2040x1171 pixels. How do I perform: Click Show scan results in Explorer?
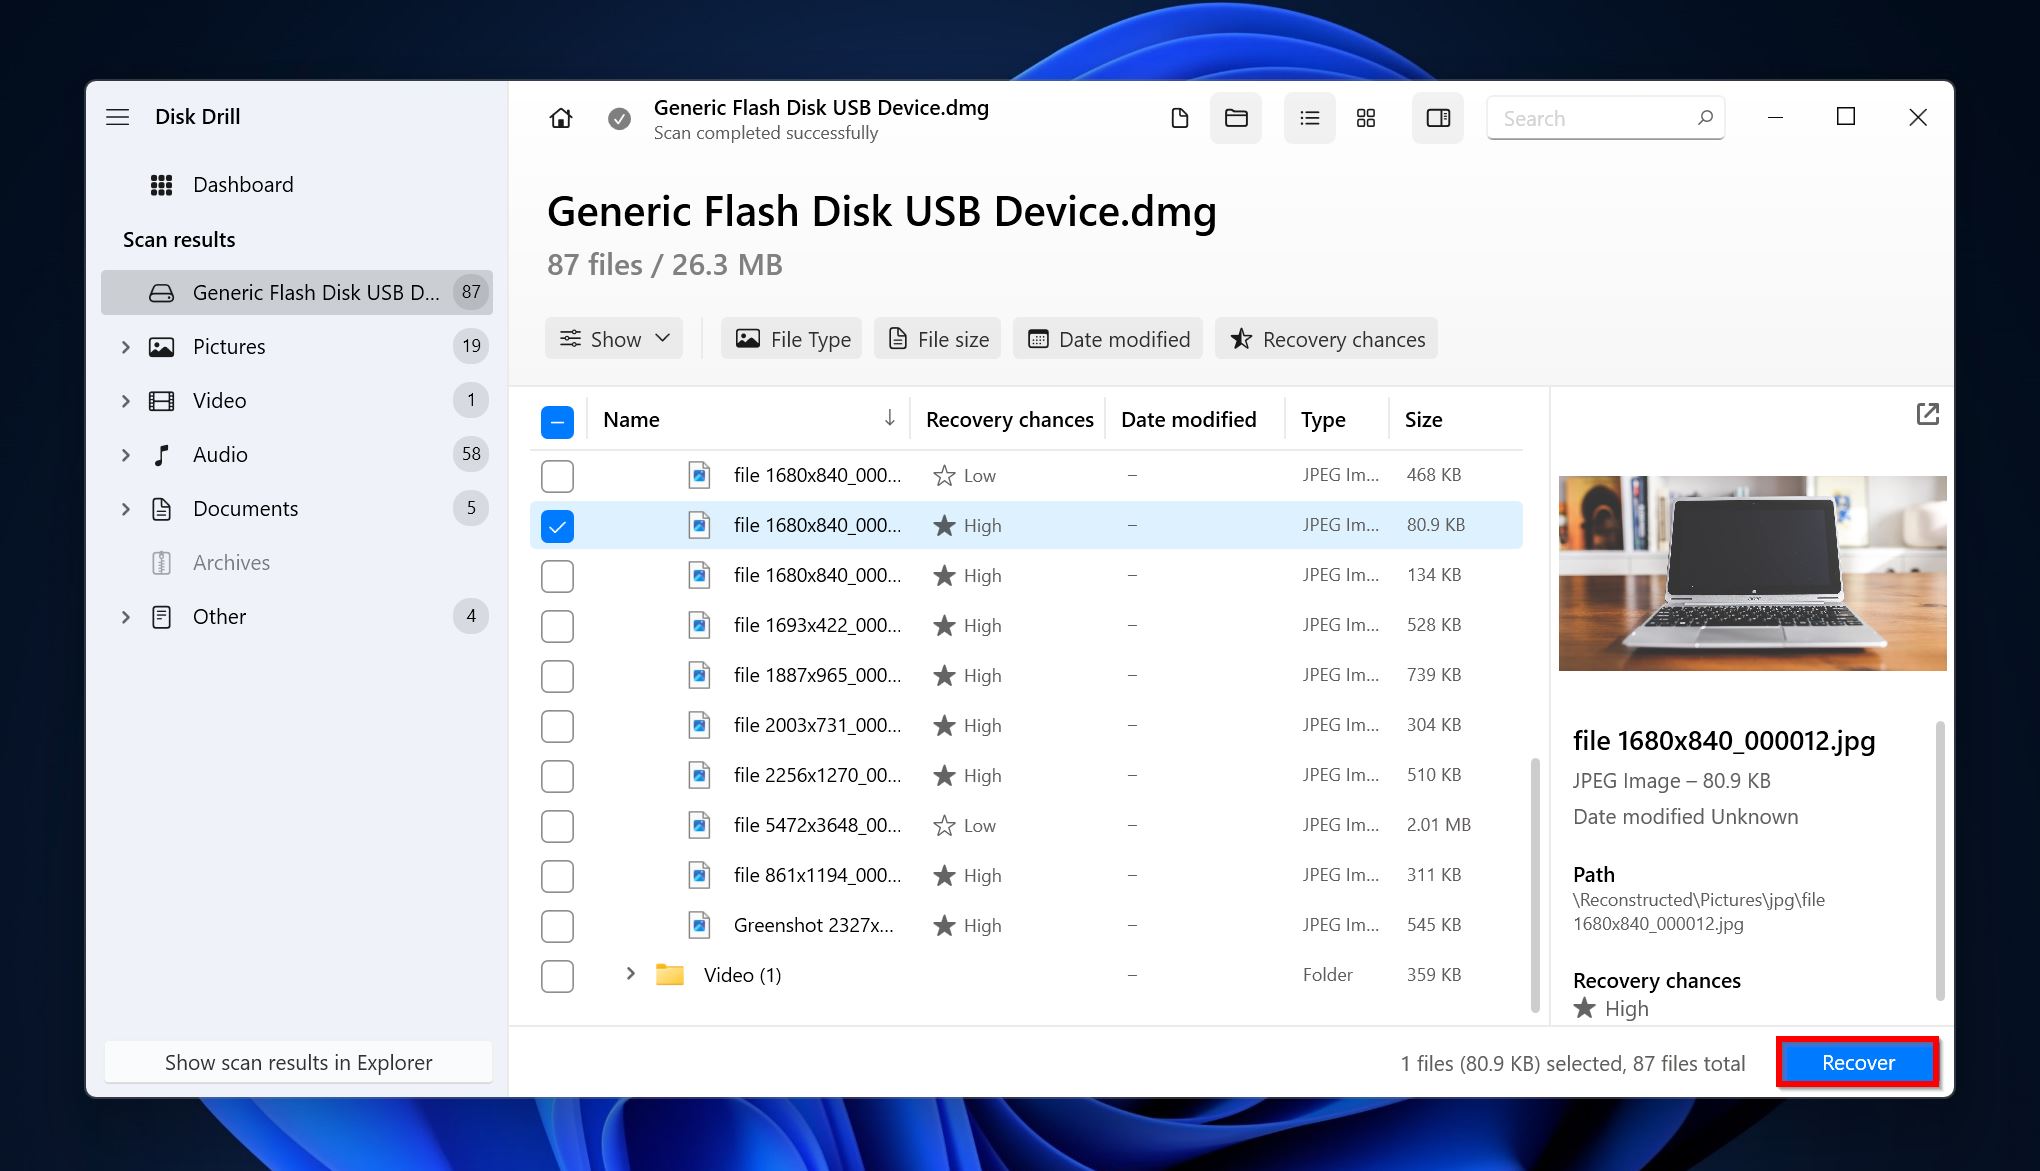tap(300, 1062)
